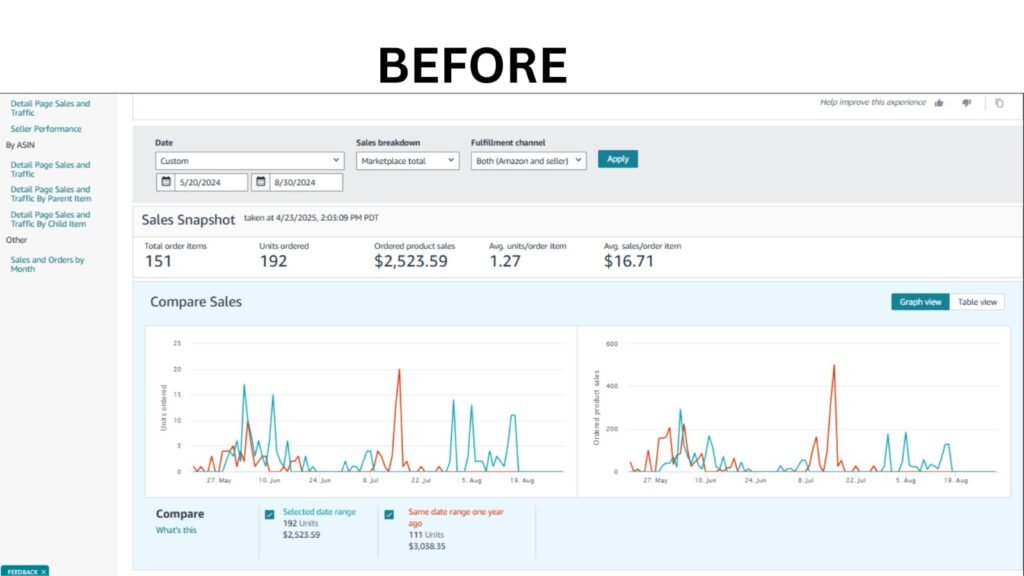
Task: Uncheck Same date range one year ago
Action: (x=389, y=515)
